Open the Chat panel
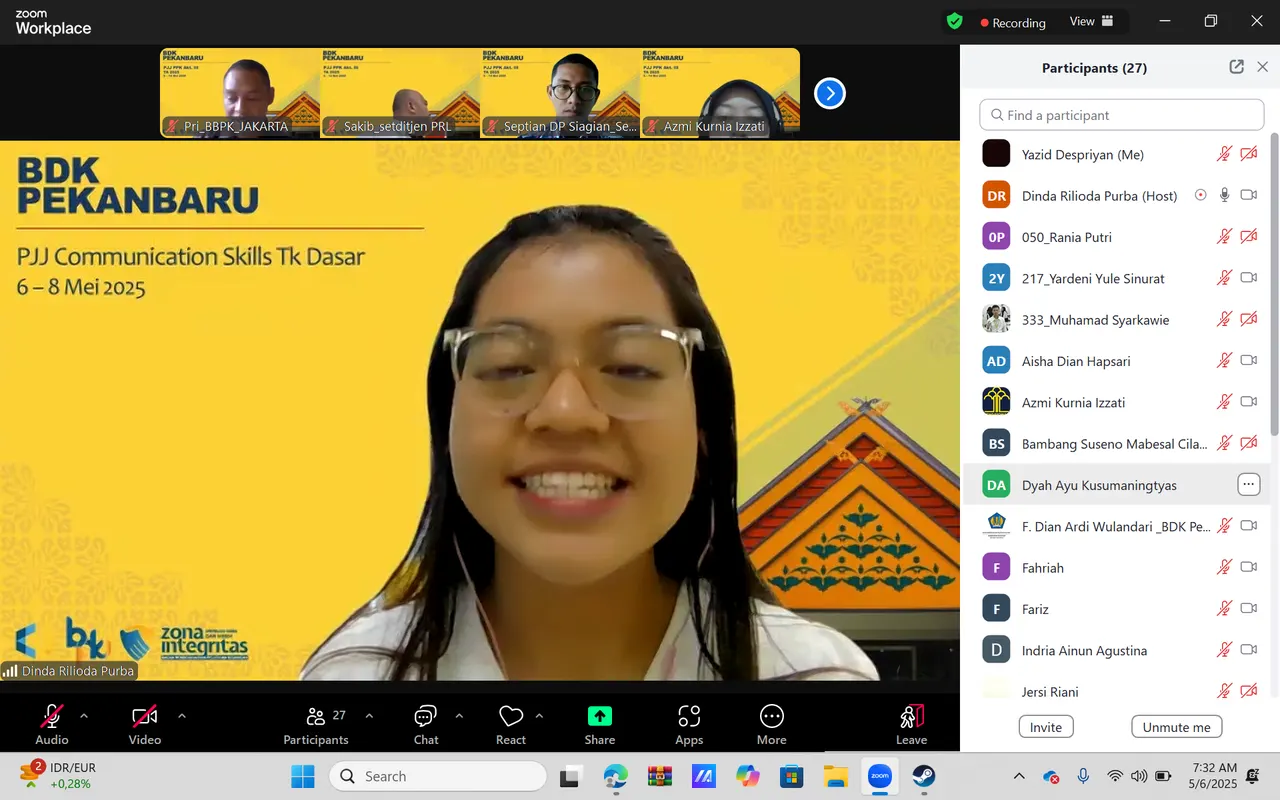 point(426,716)
